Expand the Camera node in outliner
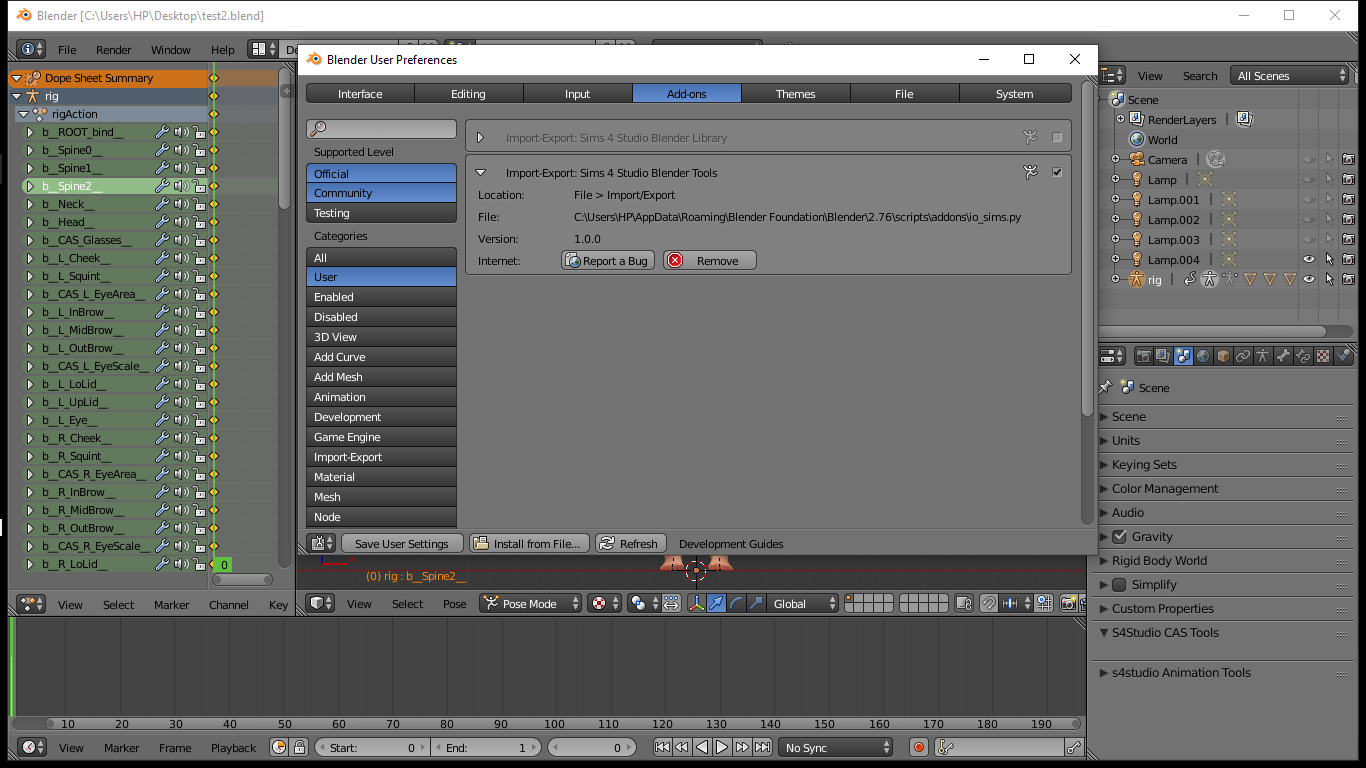 click(x=1116, y=160)
